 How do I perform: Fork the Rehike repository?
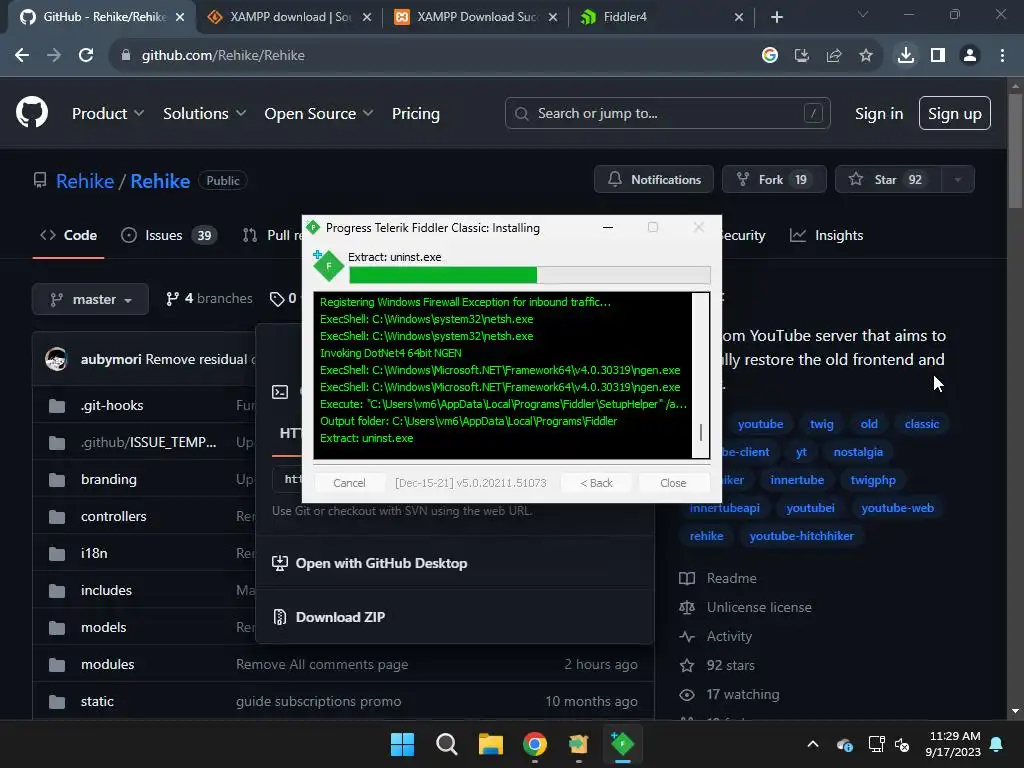click(774, 180)
